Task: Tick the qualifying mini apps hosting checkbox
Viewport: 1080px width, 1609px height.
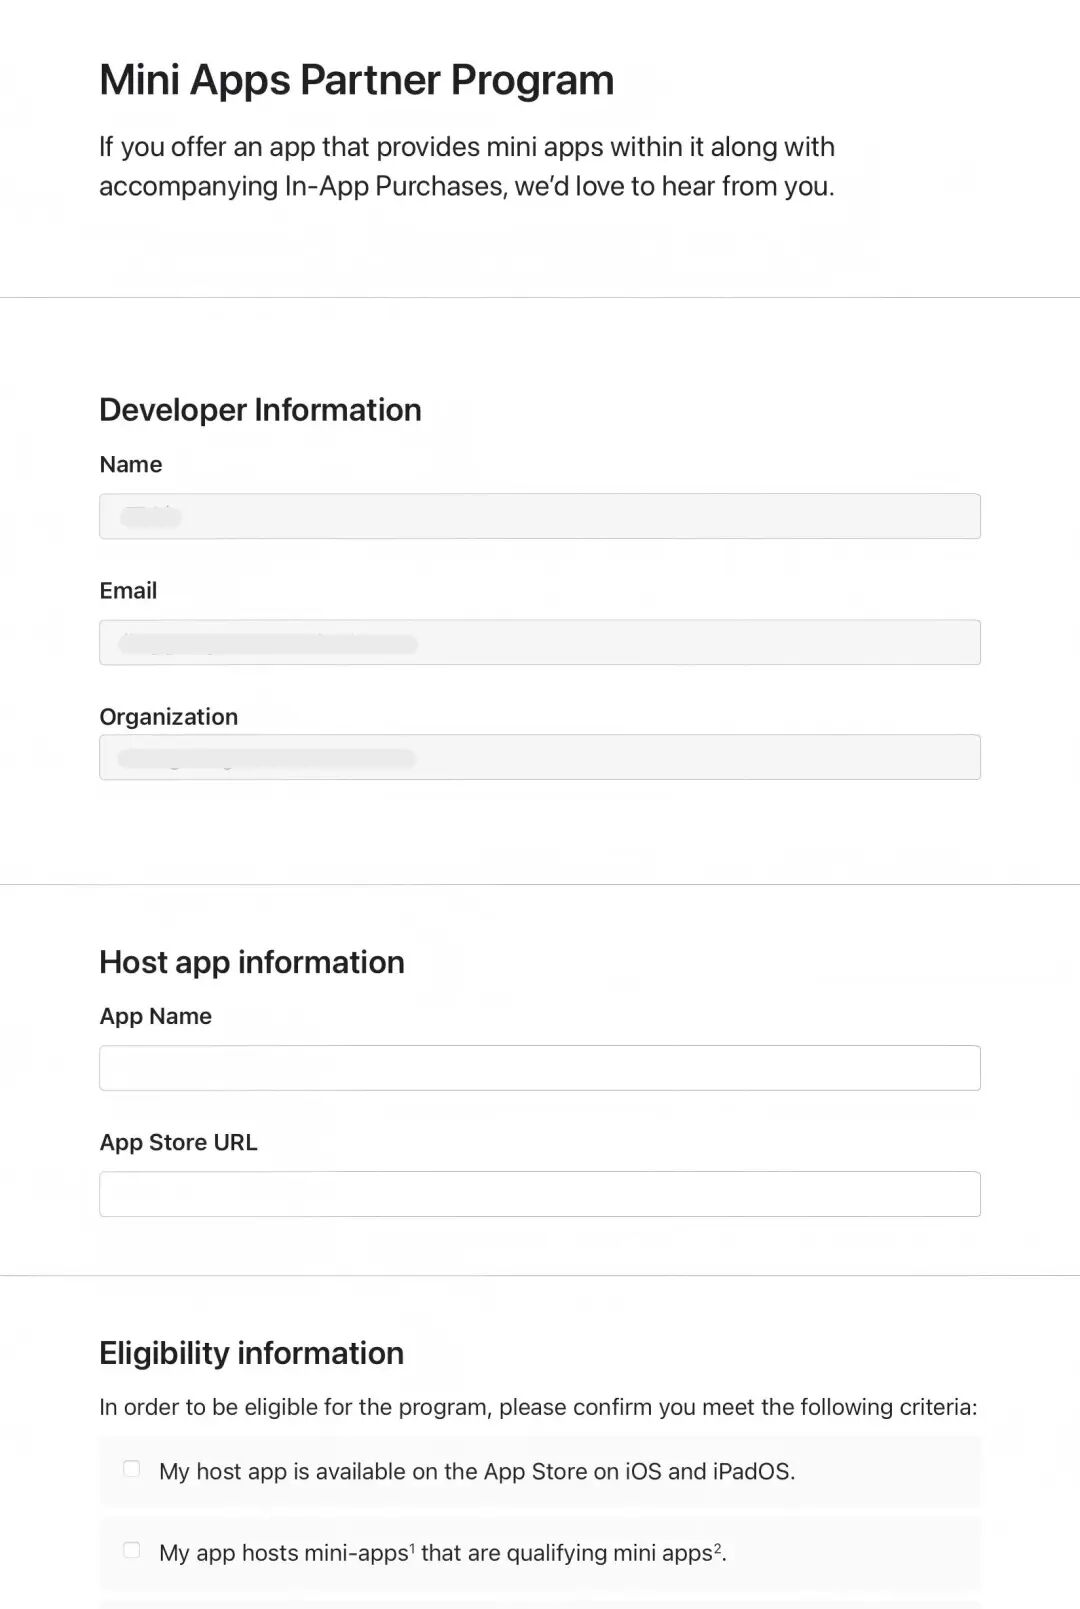Action: click(131, 1550)
